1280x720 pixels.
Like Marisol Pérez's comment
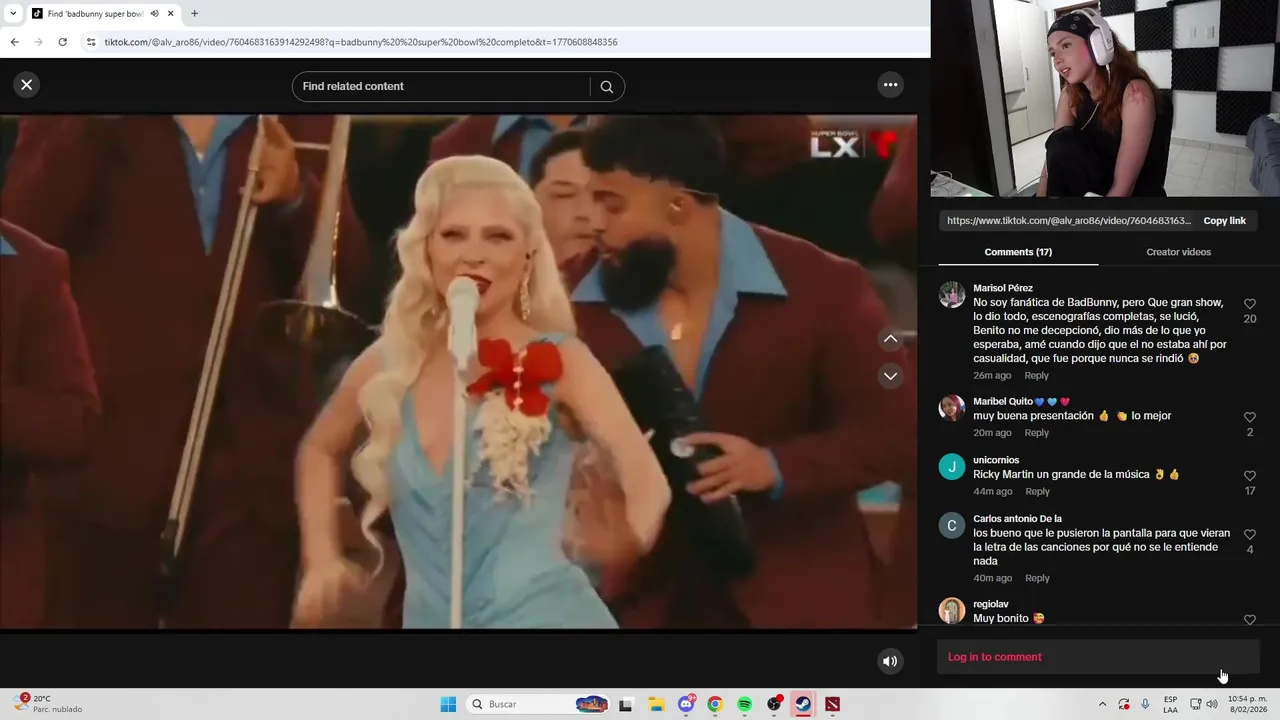1249,303
